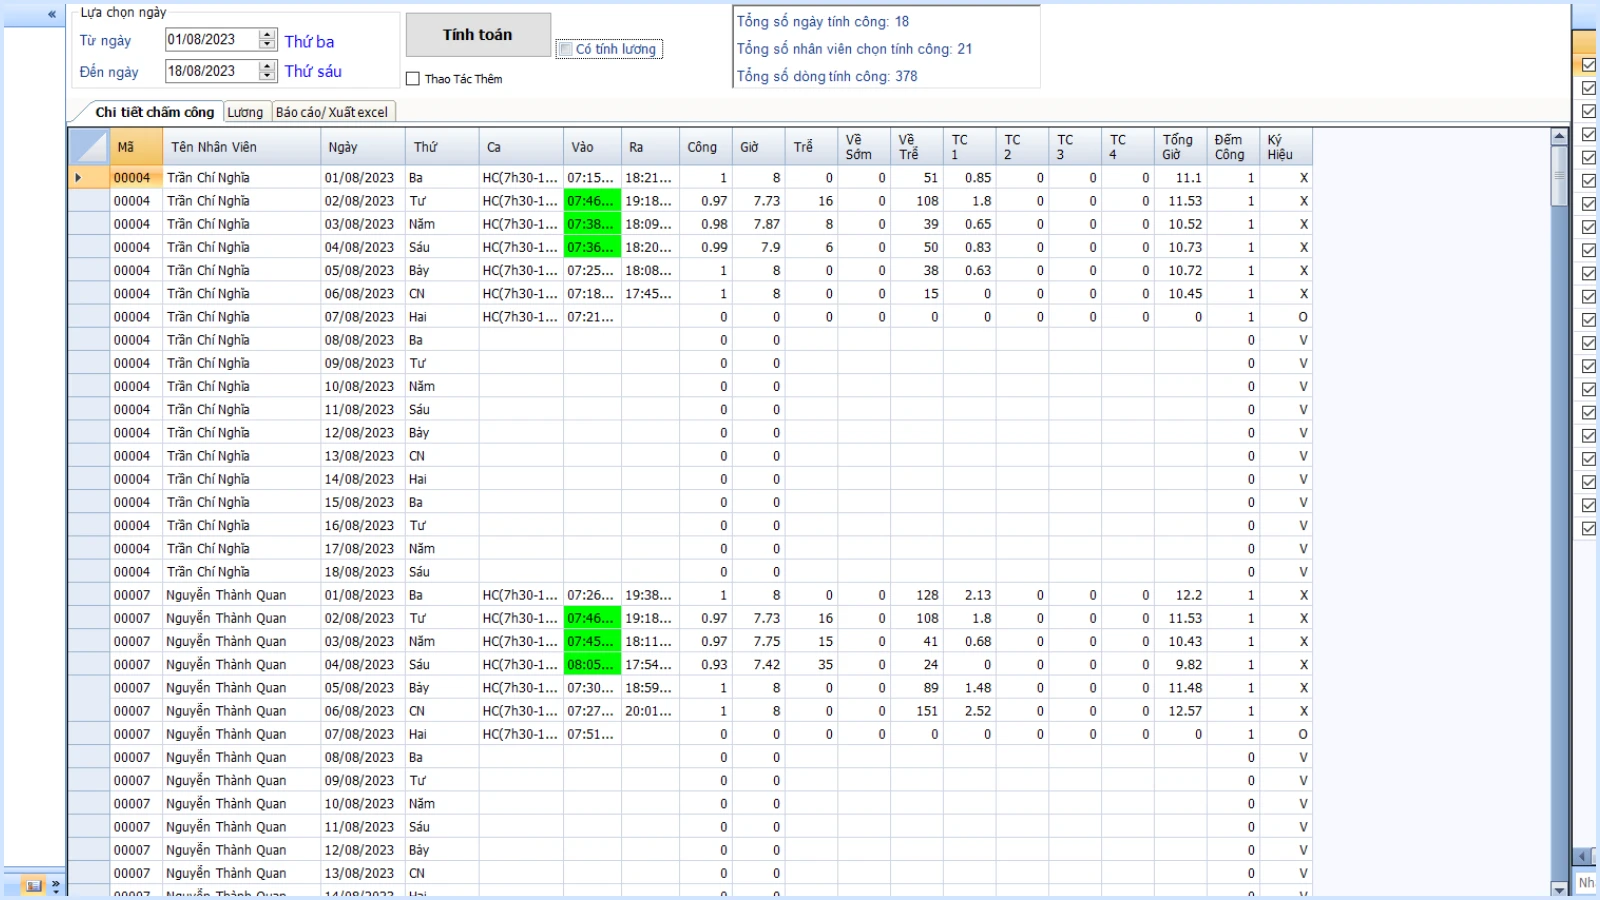Sort by the Mã column header
The height and width of the screenshot is (900, 1600).
[136, 147]
